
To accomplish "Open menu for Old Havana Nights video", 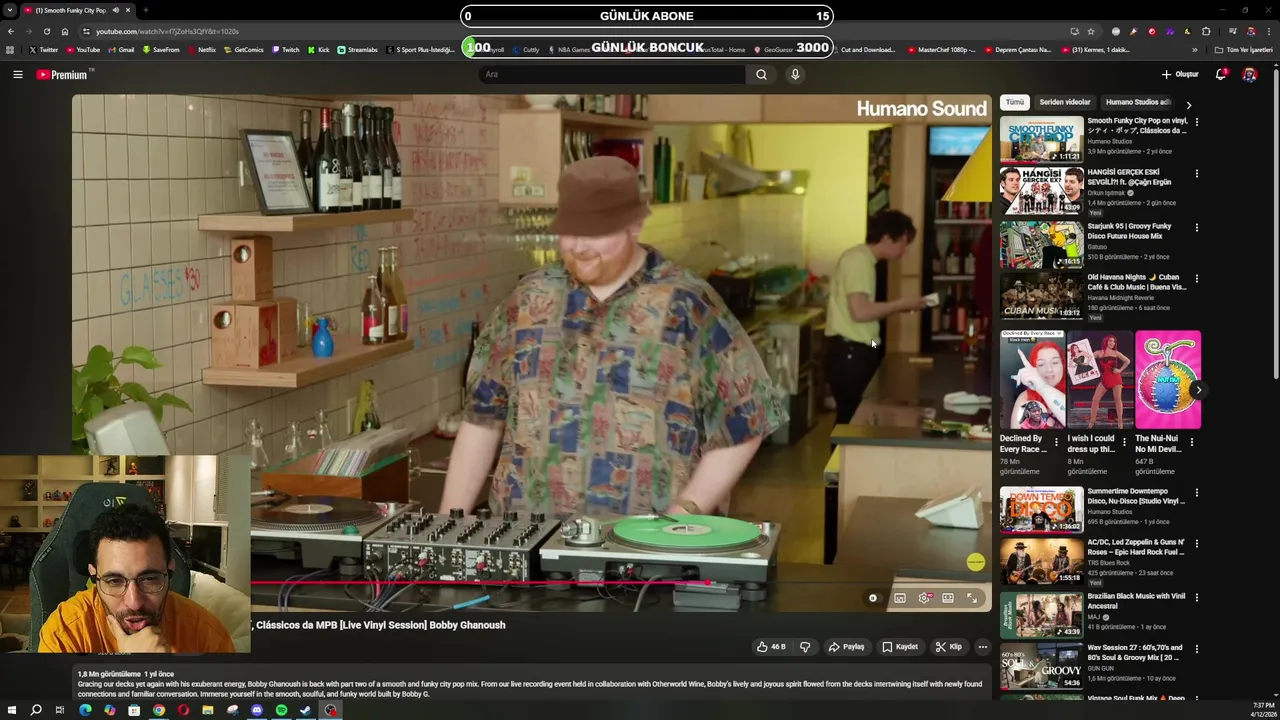I will tap(1197, 278).
